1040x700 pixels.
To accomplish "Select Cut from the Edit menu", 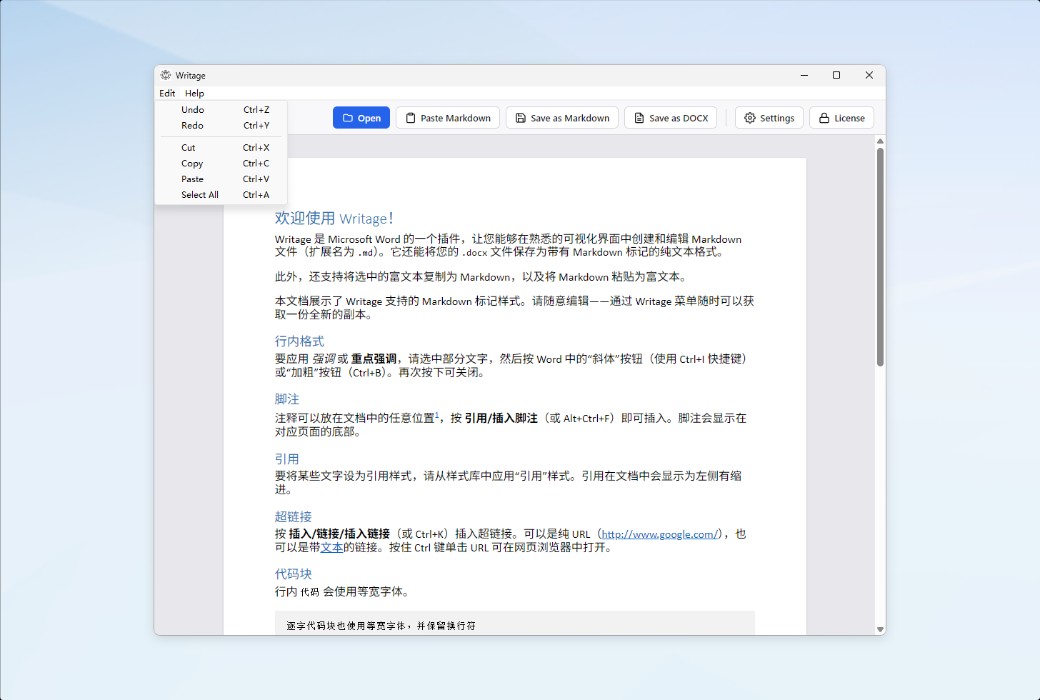I will 188,147.
